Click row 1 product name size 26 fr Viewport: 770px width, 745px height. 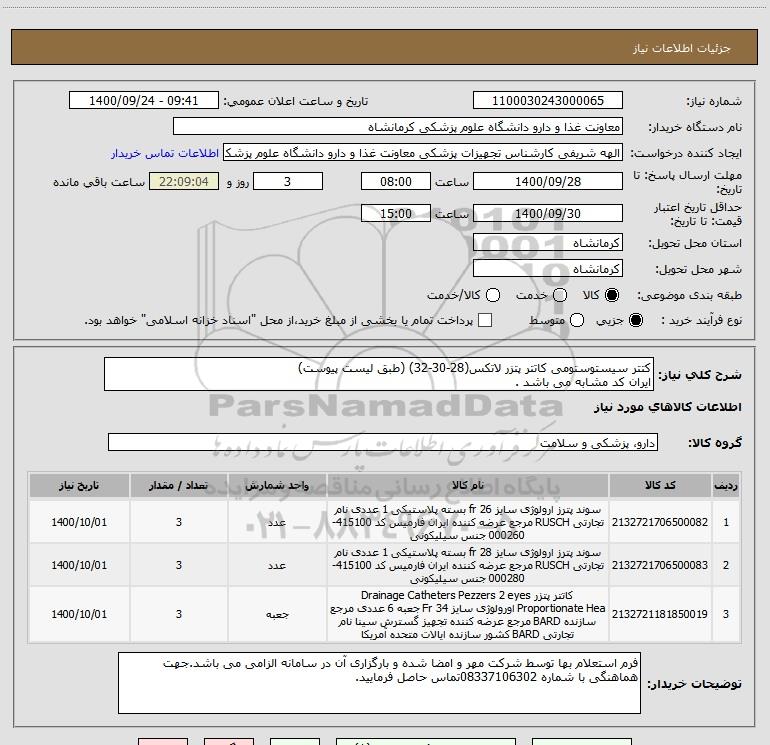(x=468, y=522)
